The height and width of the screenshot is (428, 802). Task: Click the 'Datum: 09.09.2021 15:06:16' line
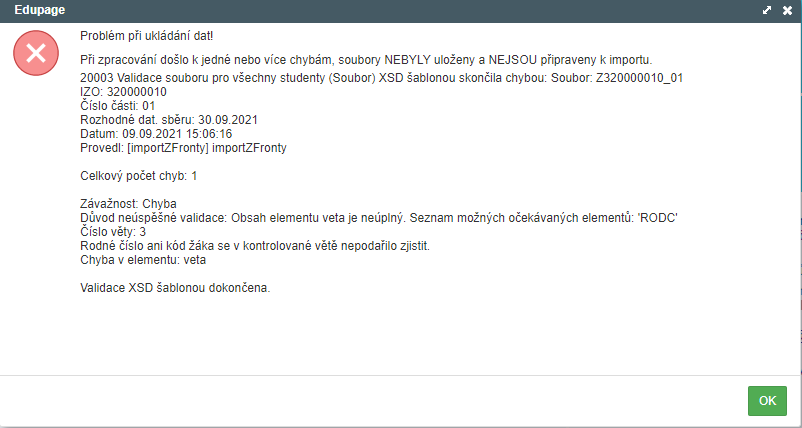[x=156, y=133]
